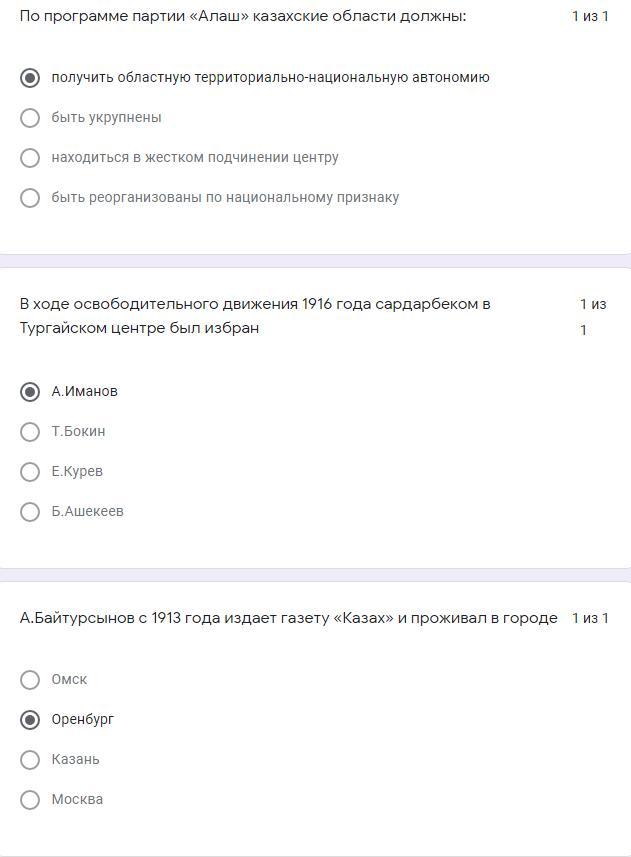Click the Оренбург answer label text

pos(82,719)
